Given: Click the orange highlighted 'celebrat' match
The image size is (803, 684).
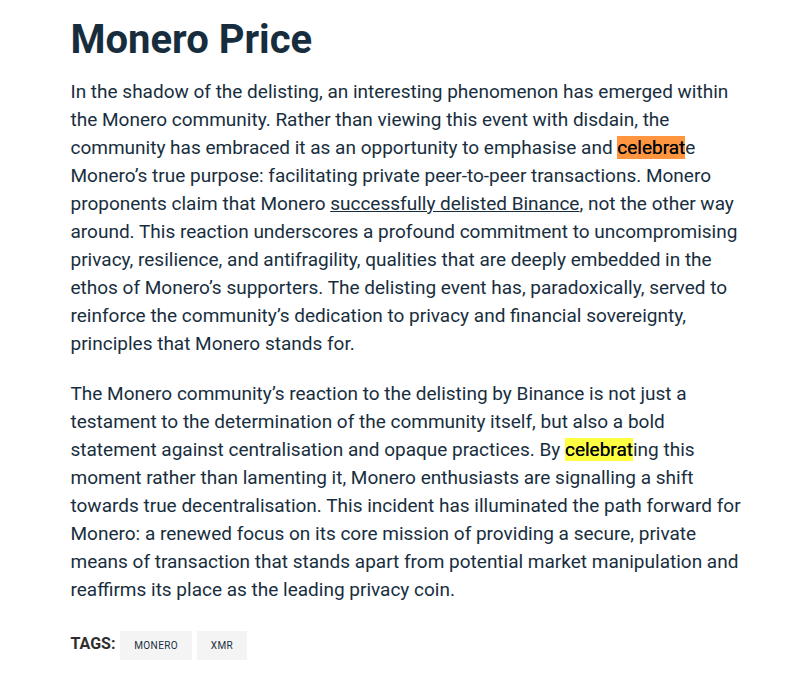Looking at the screenshot, I should pos(650,148).
